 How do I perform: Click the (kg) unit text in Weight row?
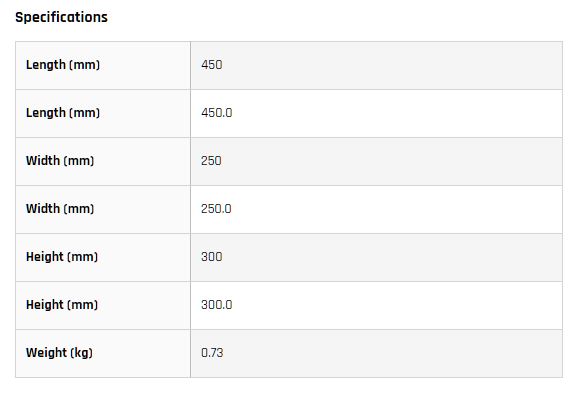click(x=82, y=353)
